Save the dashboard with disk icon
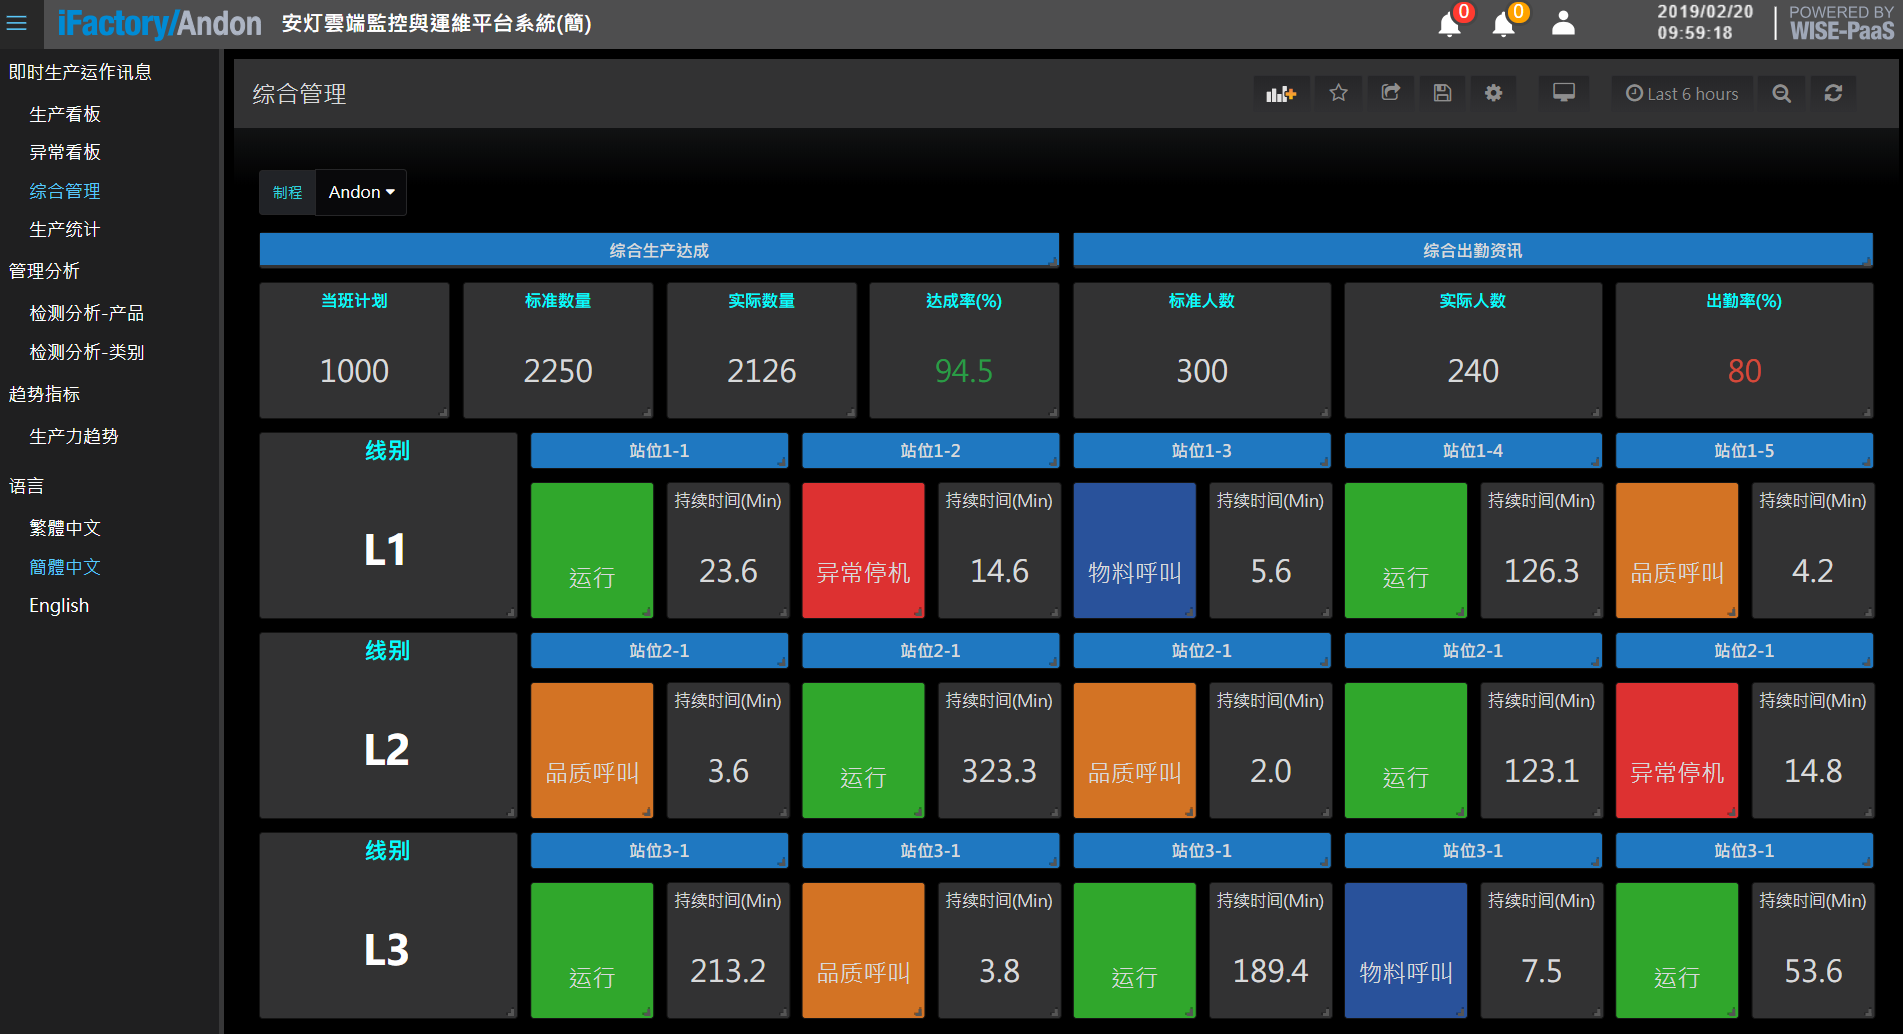Viewport: 1903px width, 1034px height. 1442,93
